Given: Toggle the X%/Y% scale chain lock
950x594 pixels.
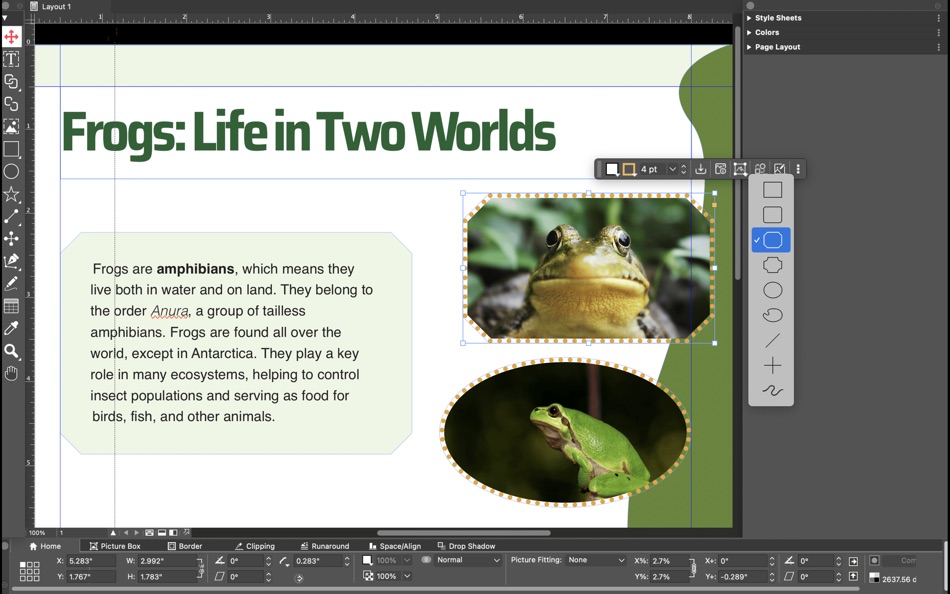Looking at the screenshot, I should (693, 569).
